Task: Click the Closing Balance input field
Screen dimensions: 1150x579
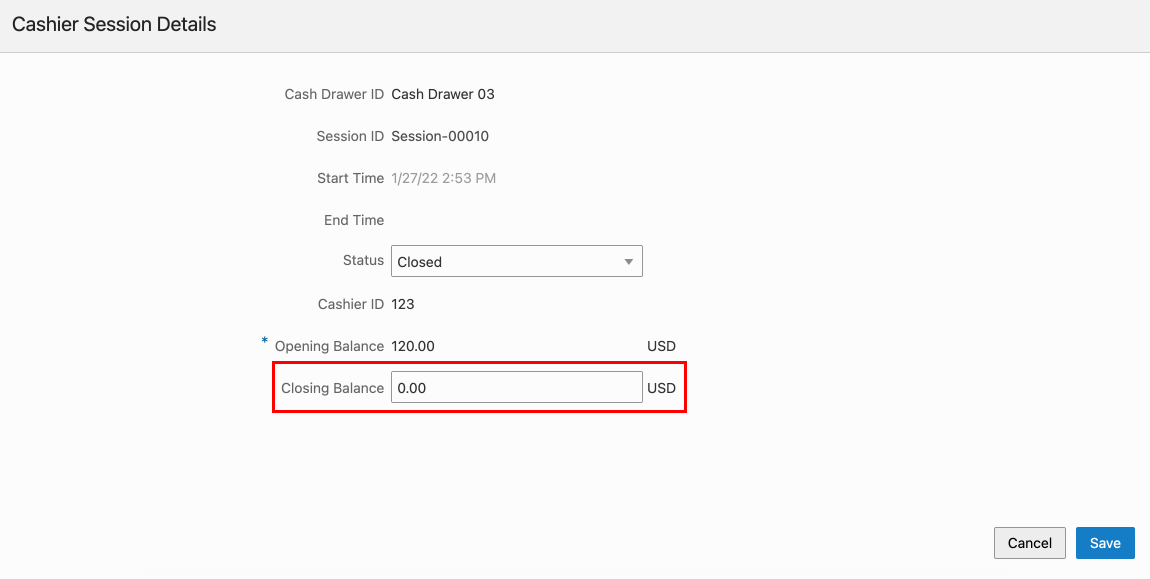Action: (x=516, y=388)
